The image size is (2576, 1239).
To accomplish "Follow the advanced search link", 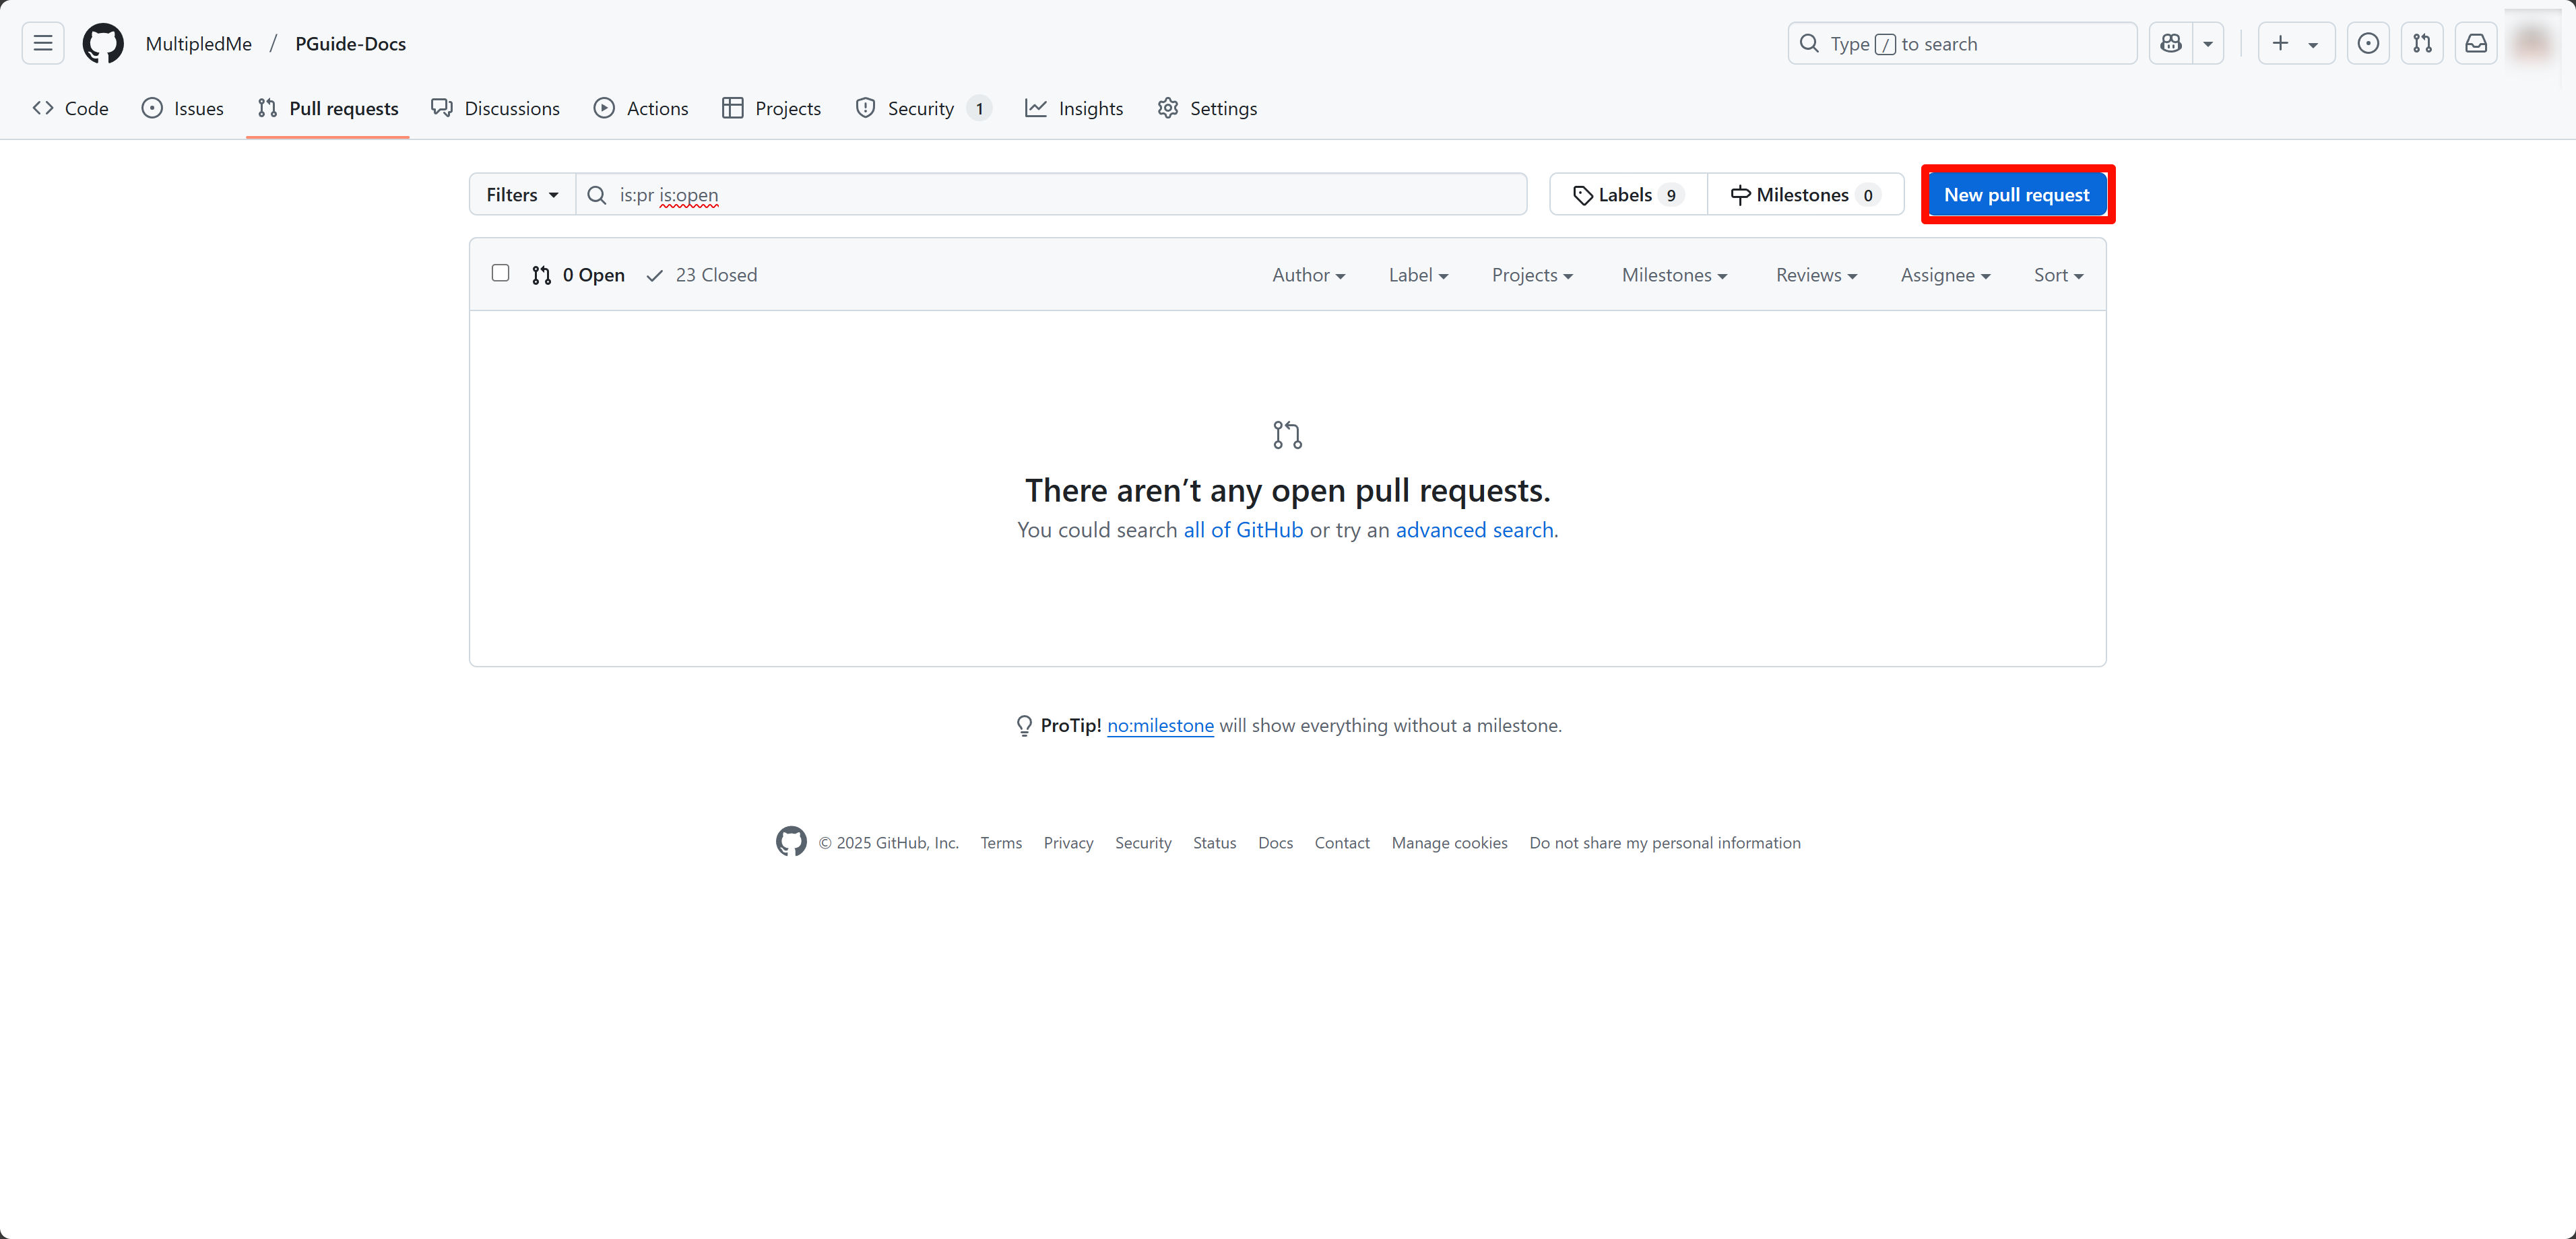I will (x=1474, y=530).
